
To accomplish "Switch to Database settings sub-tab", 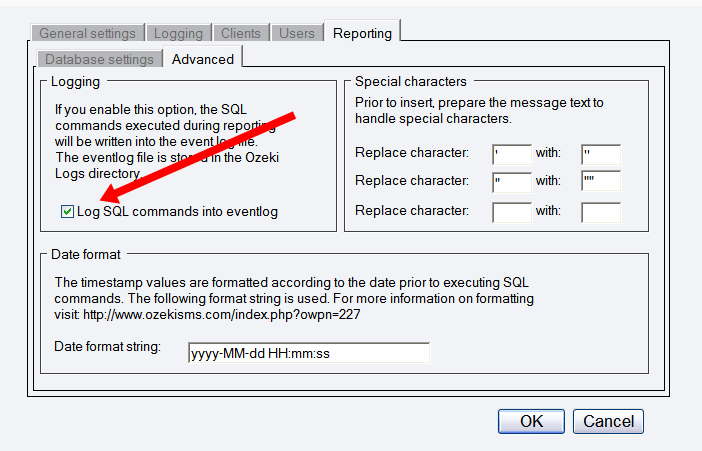I will [x=99, y=59].
